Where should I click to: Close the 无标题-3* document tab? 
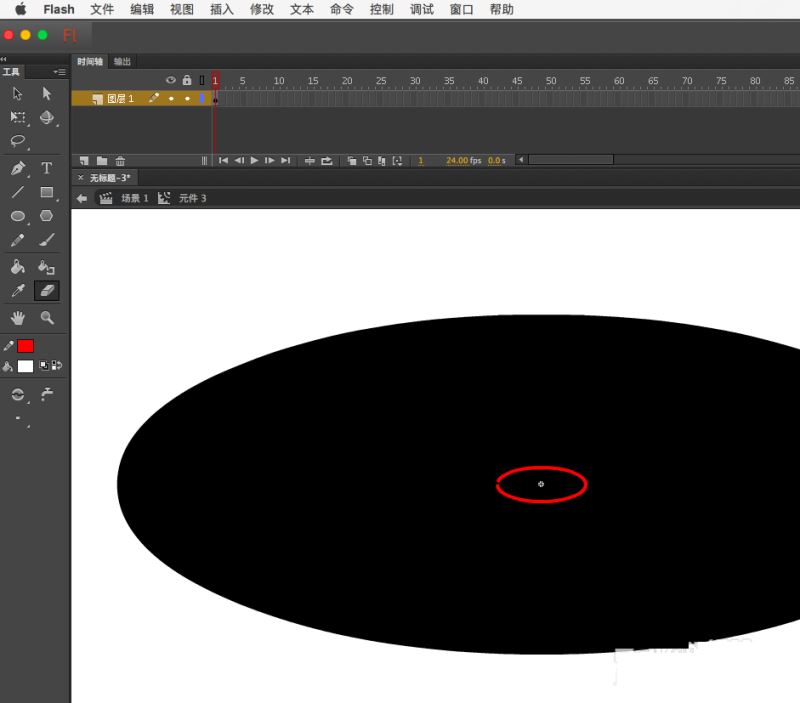[x=81, y=178]
